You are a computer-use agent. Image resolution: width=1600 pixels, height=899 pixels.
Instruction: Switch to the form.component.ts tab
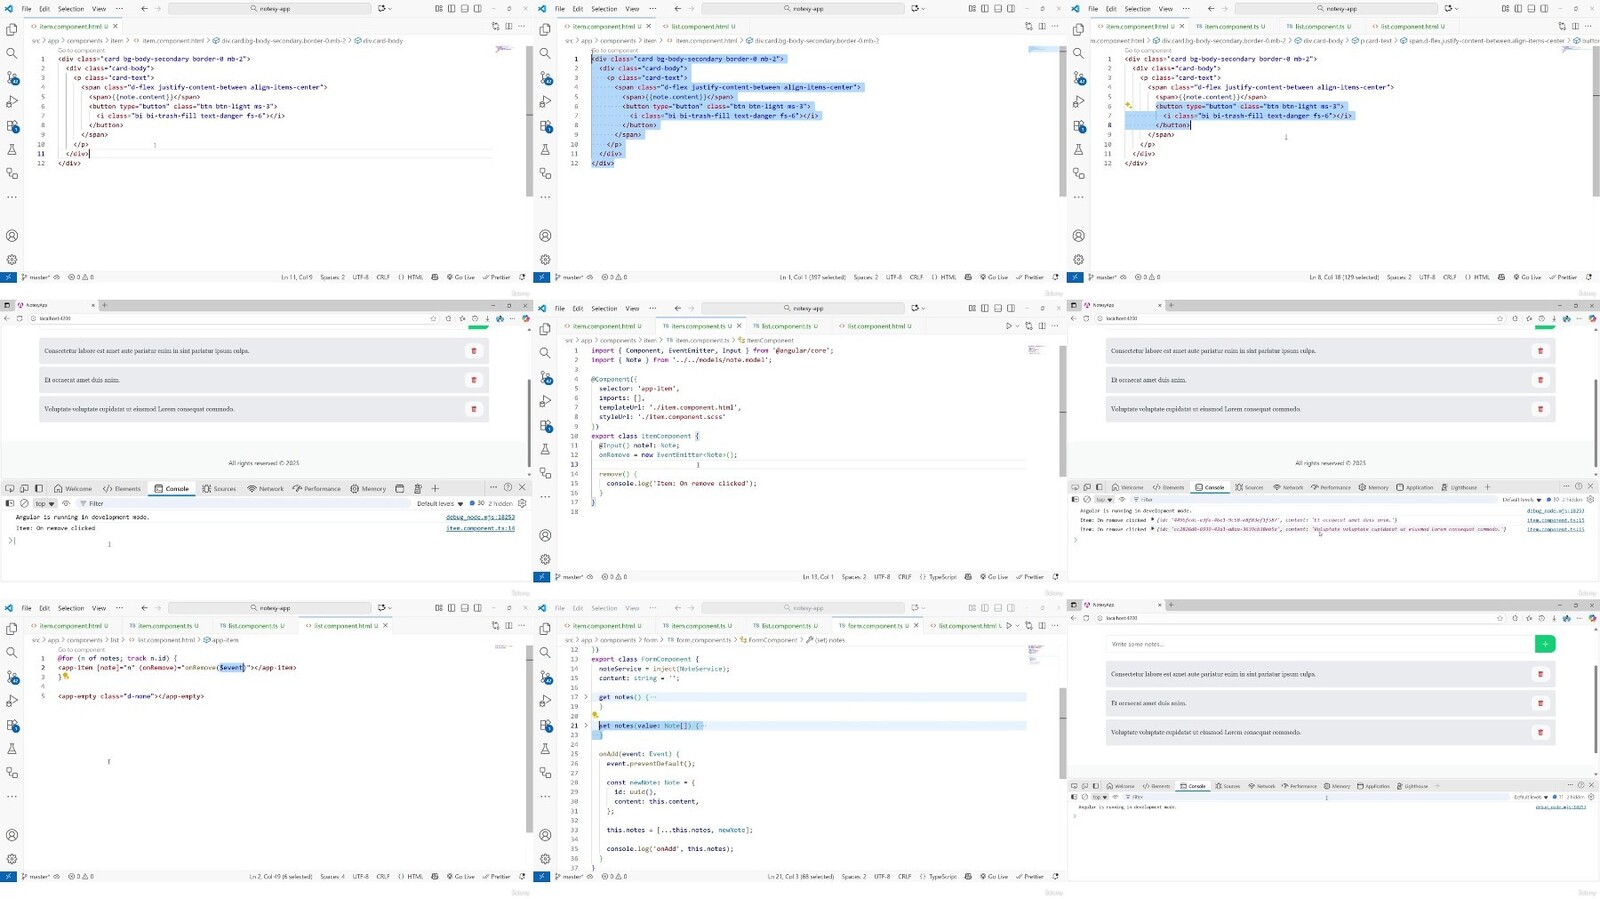coord(874,626)
